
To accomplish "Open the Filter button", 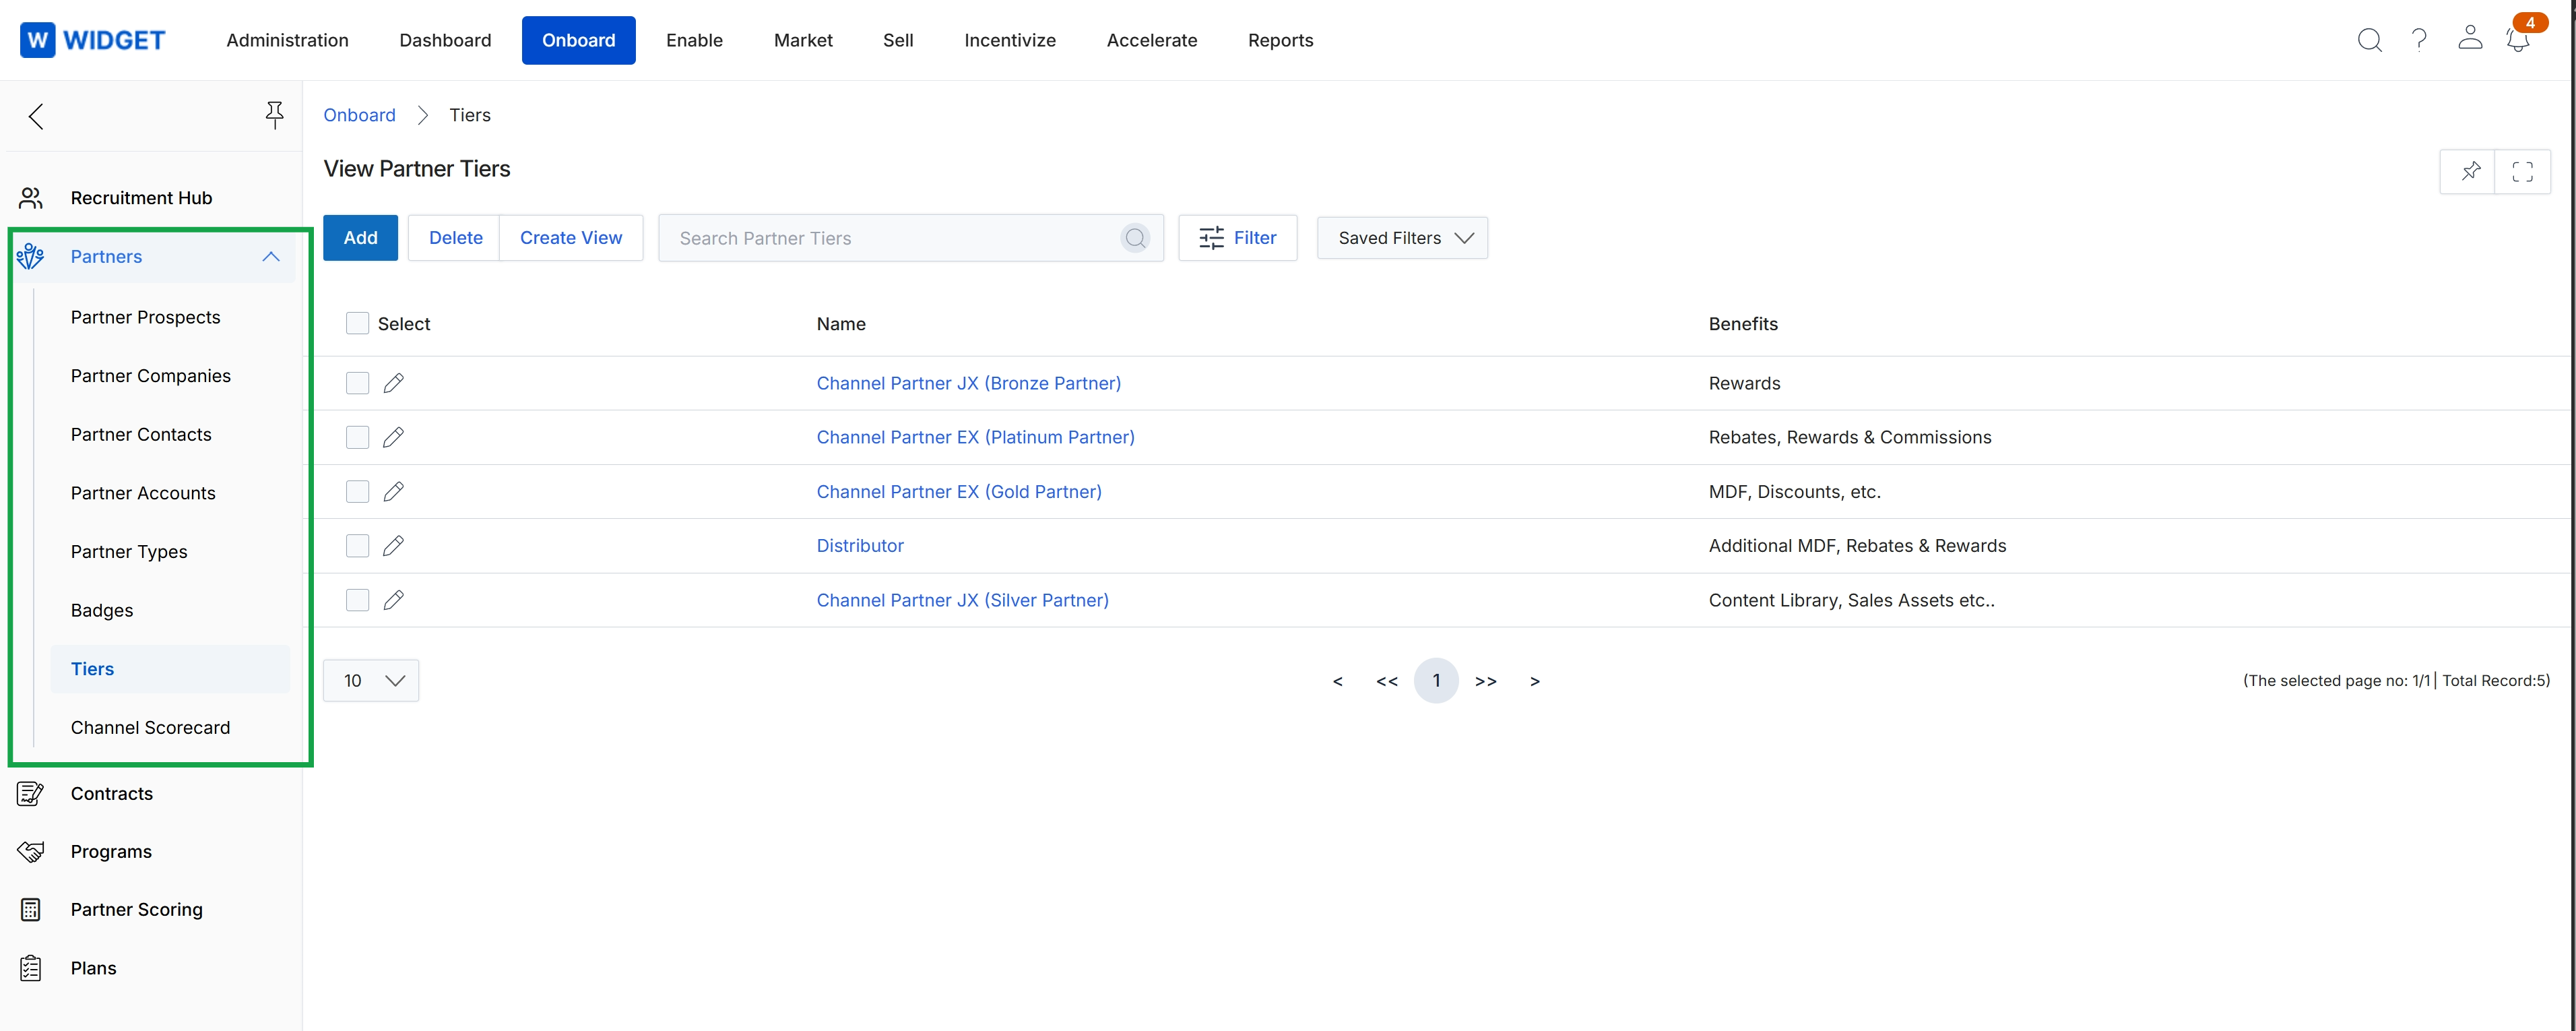I will pos(1238,238).
